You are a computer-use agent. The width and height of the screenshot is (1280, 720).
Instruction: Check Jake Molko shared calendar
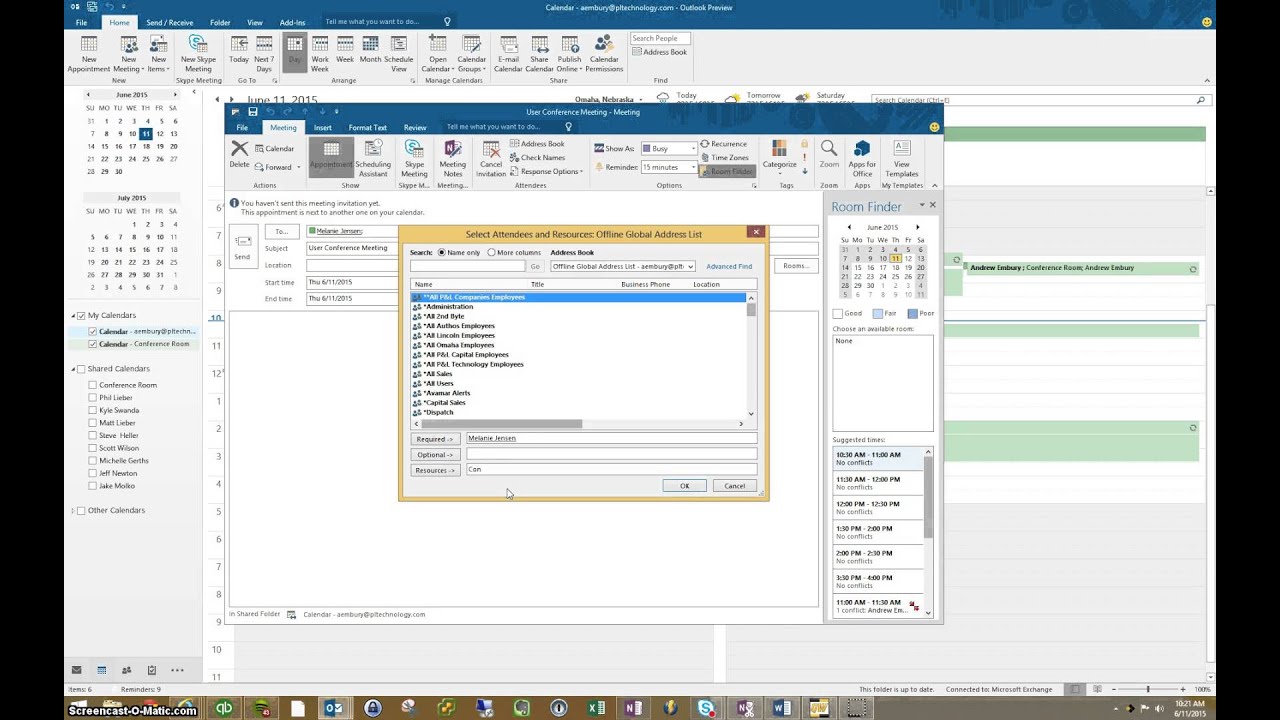click(x=93, y=486)
